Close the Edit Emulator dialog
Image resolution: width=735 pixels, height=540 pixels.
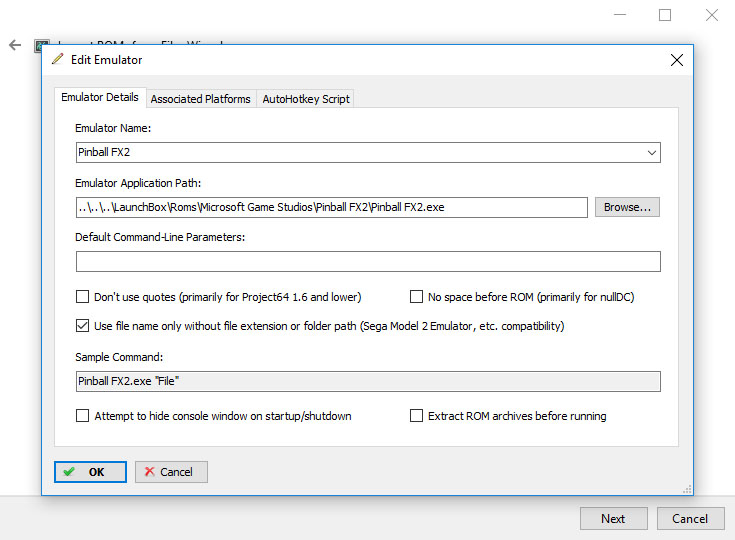click(x=676, y=60)
